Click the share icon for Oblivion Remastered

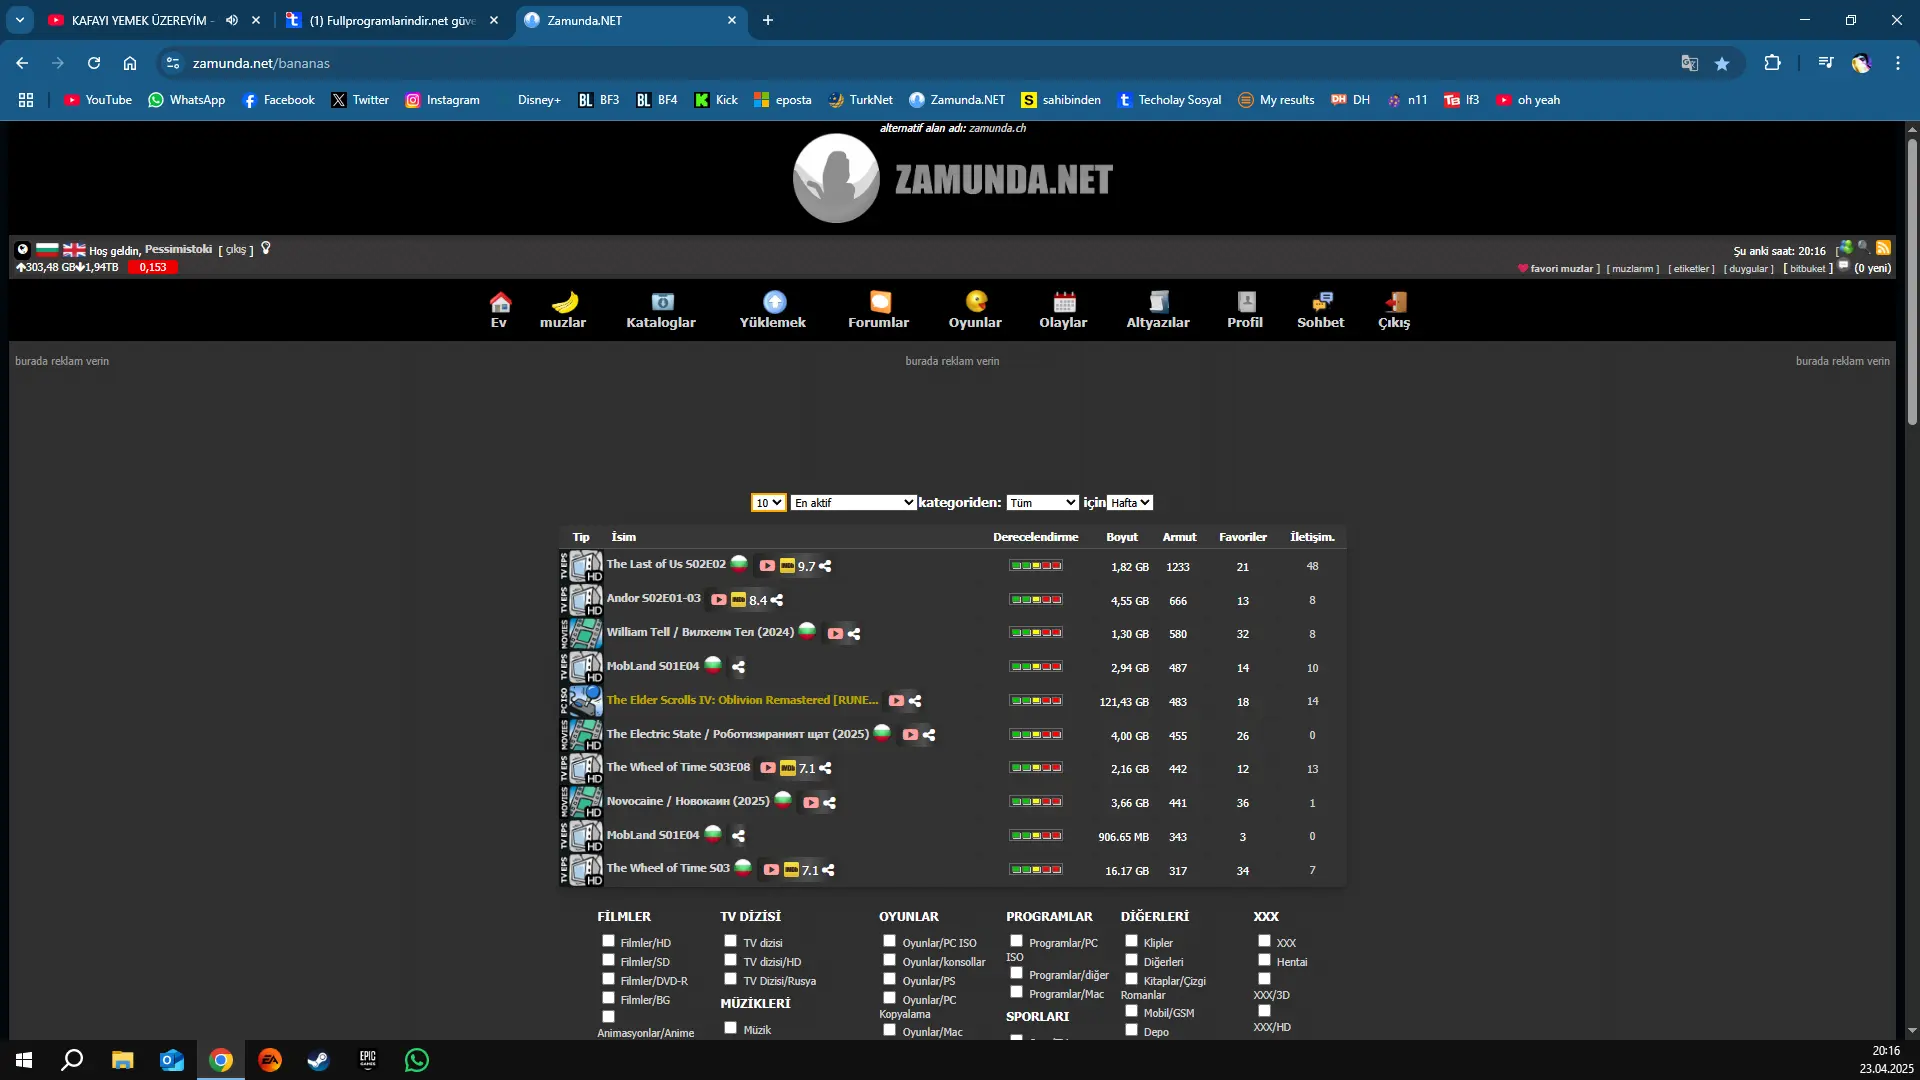[915, 702]
